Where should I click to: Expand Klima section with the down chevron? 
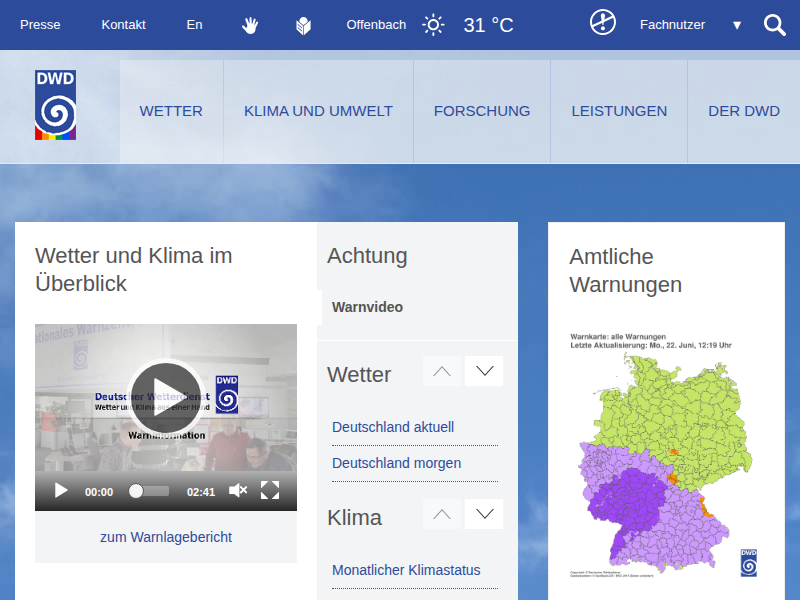(x=484, y=514)
